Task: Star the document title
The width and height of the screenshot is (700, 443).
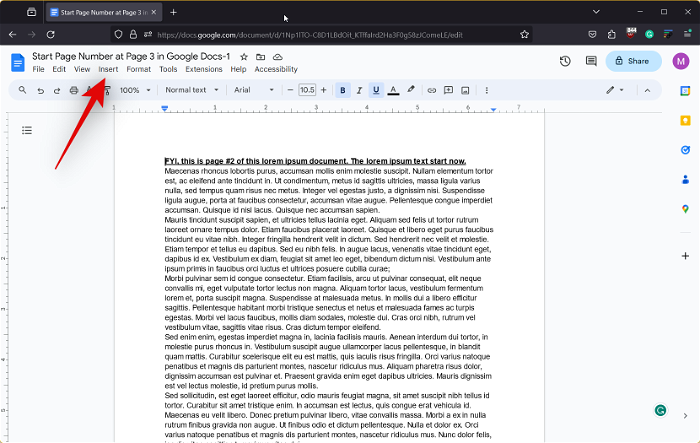Action: point(244,57)
